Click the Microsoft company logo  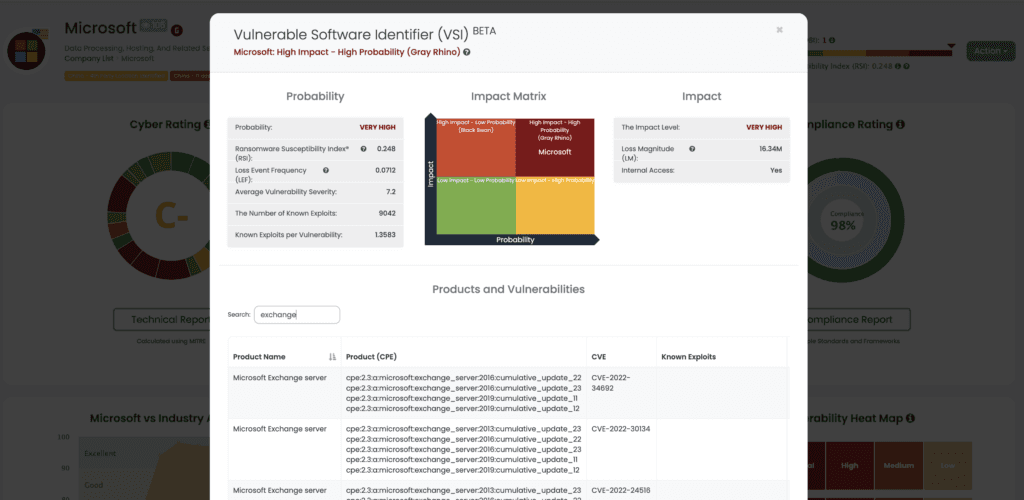(x=27, y=50)
